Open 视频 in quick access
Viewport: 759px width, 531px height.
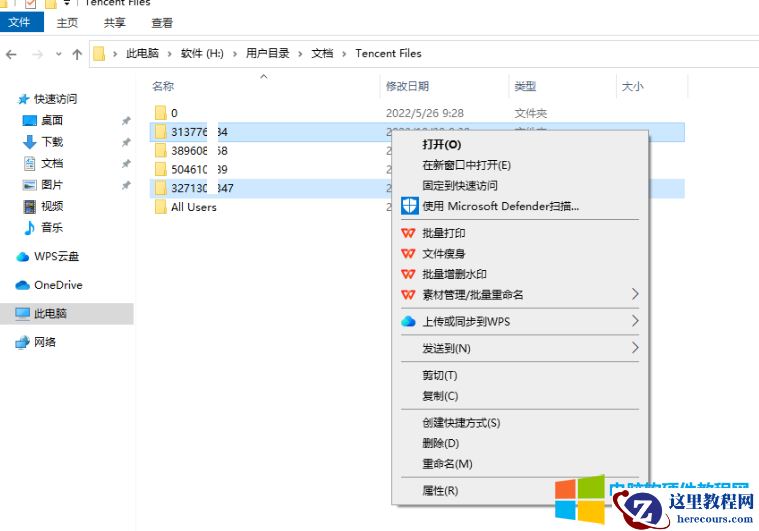click(x=52, y=206)
